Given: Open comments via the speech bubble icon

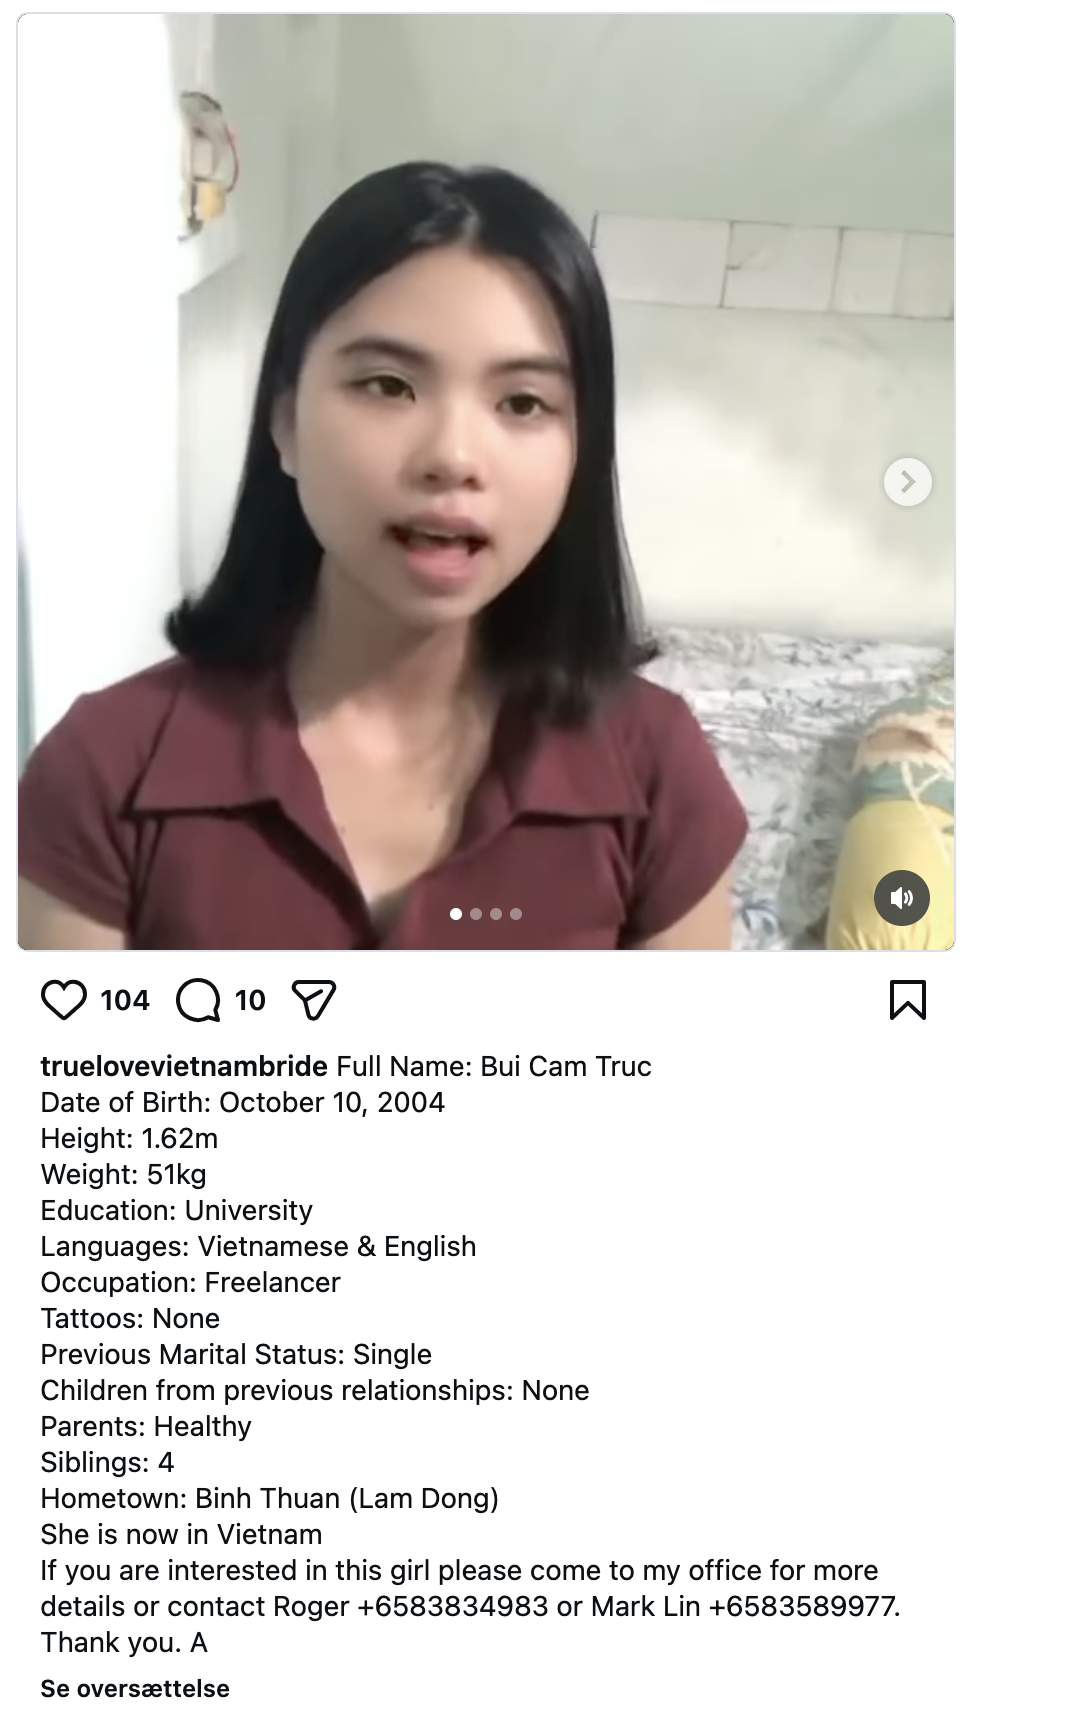Looking at the screenshot, I should tap(198, 1000).
